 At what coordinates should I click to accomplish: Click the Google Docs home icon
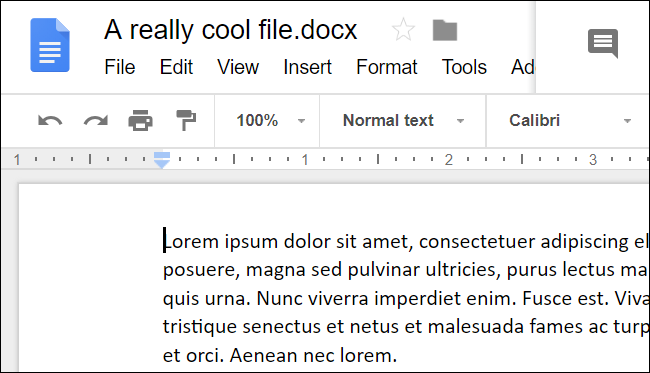[x=50, y=45]
